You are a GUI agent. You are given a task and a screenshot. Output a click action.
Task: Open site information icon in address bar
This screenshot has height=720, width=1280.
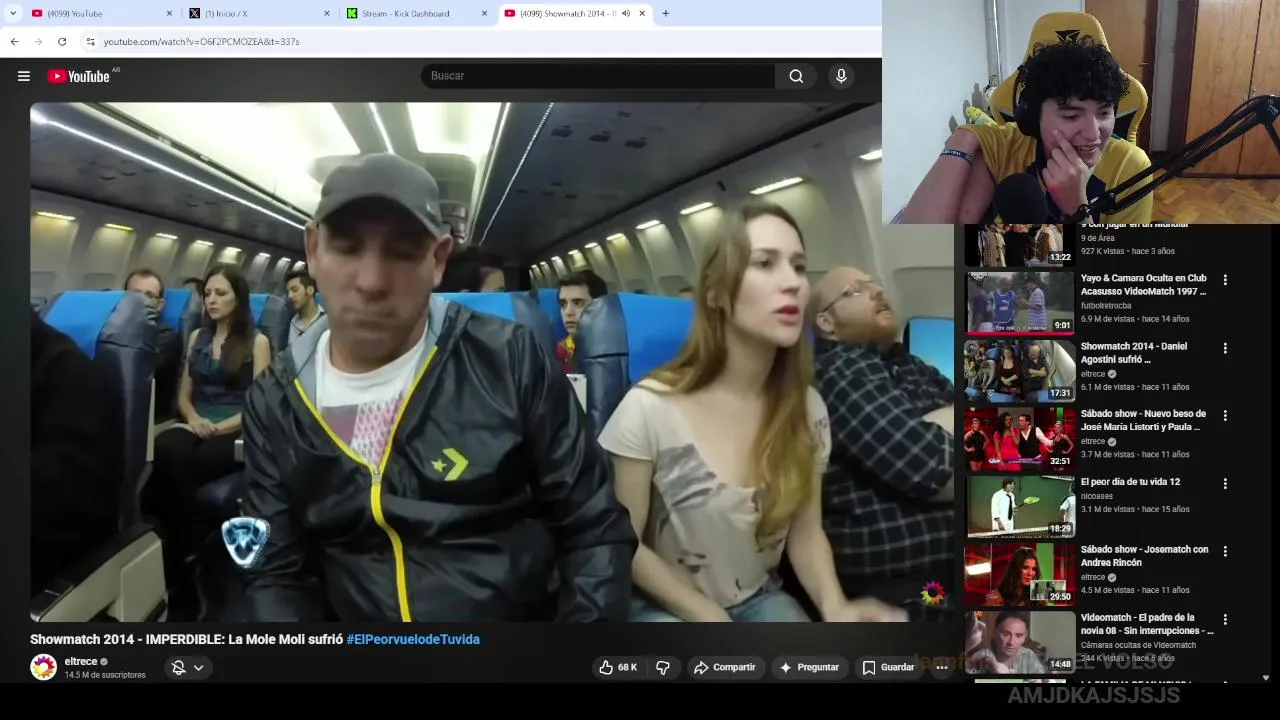(x=90, y=41)
